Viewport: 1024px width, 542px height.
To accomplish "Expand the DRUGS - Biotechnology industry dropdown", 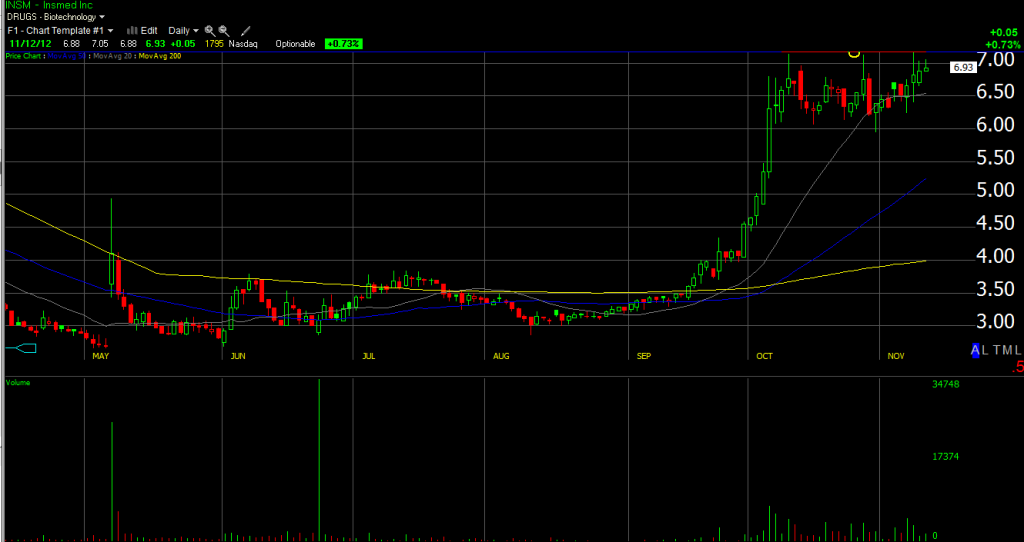I will (56, 17).
